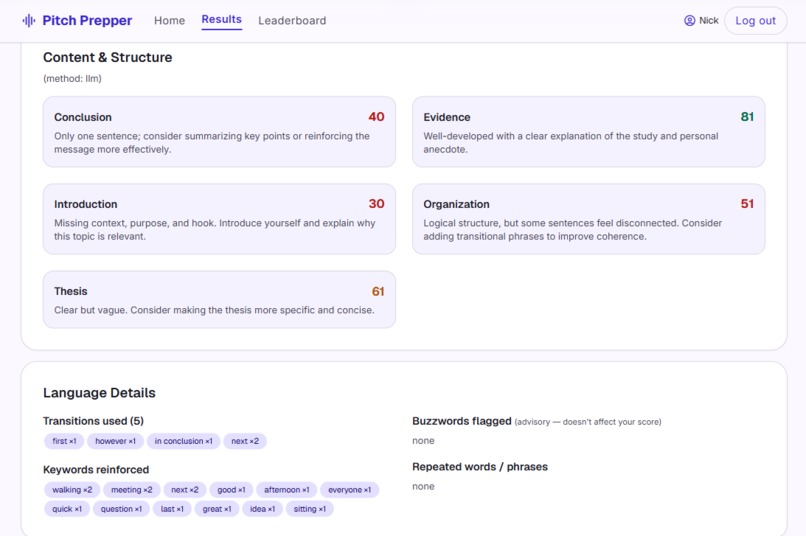Click the Conclusion feedback about one sentence
Image resolution: width=806 pixels, height=536 pixels.
212,142
